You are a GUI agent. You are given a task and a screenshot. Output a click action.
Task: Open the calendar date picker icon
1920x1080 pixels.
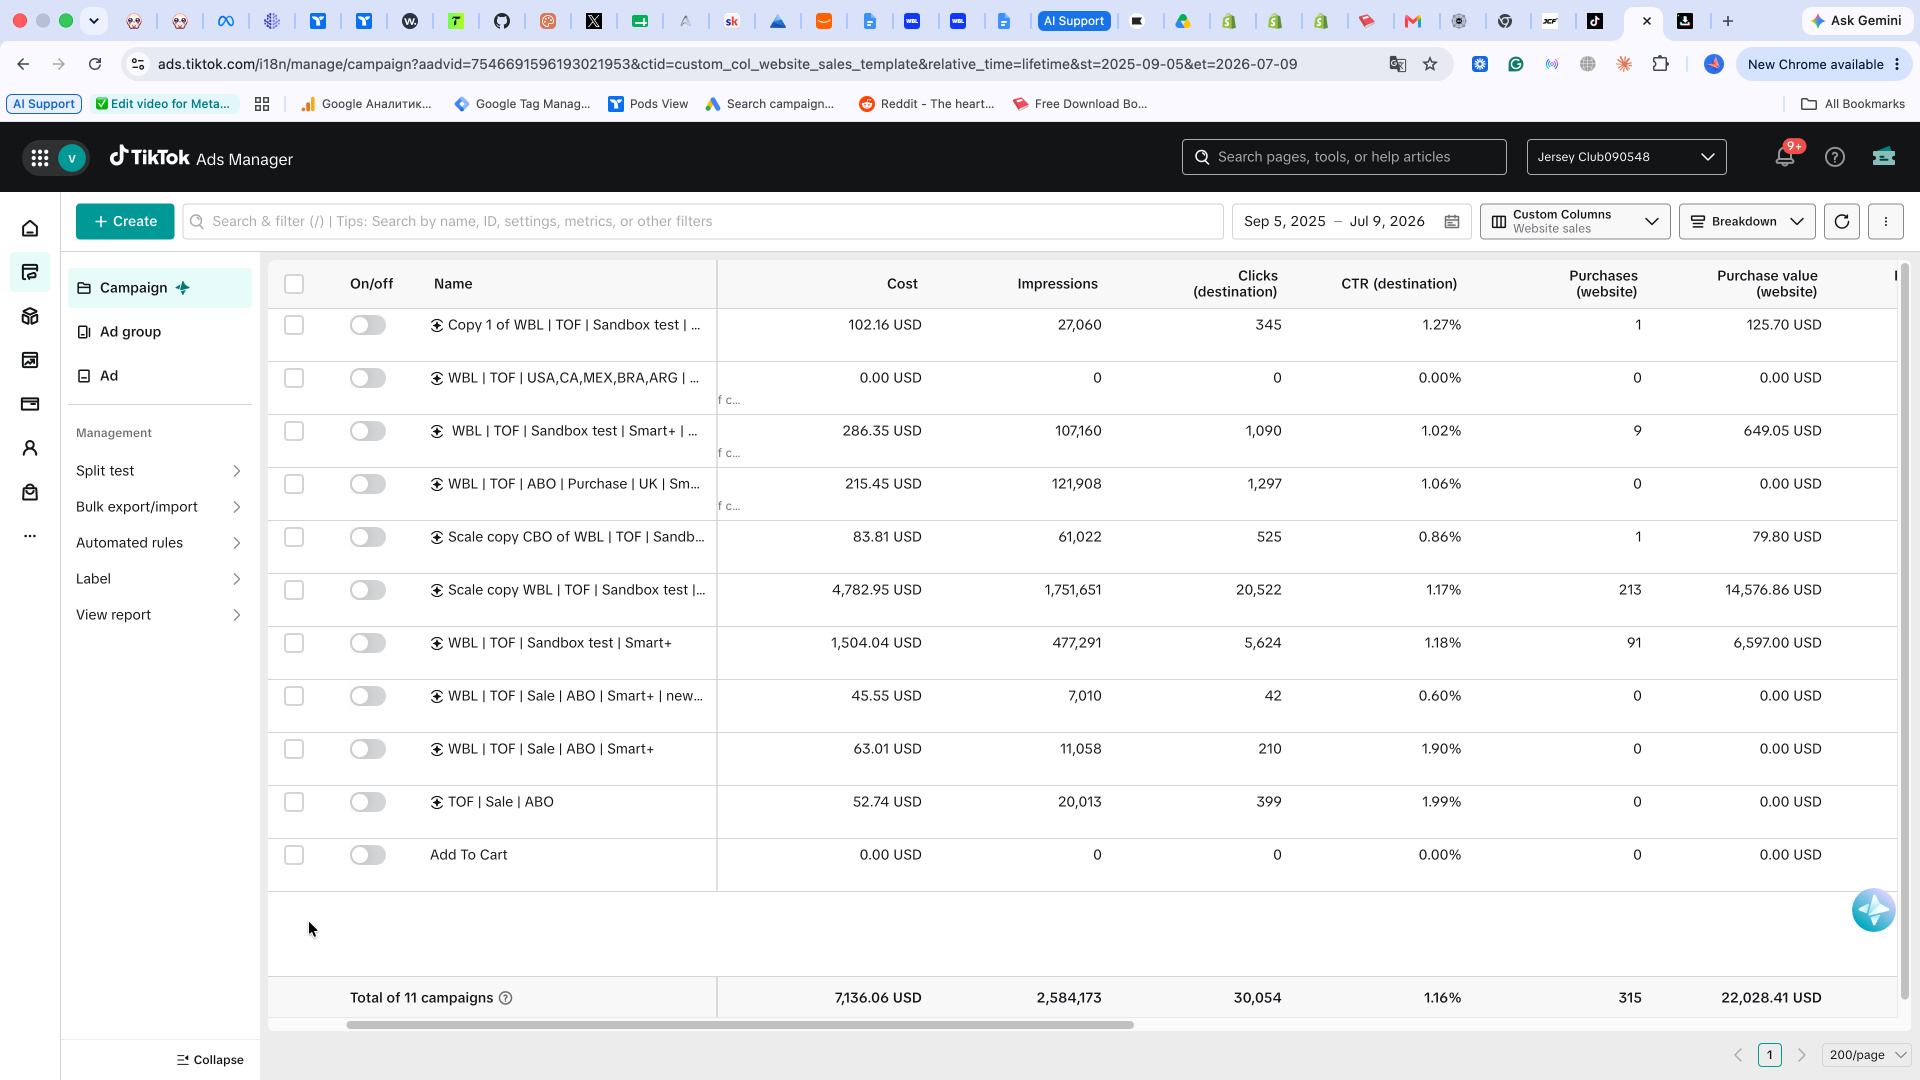(x=1452, y=222)
